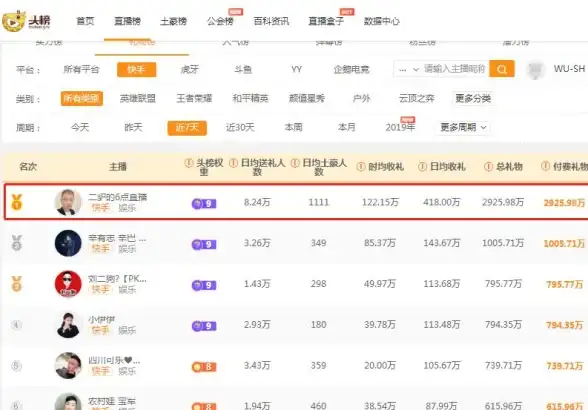Open 首页 nav item

tap(85, 21)
